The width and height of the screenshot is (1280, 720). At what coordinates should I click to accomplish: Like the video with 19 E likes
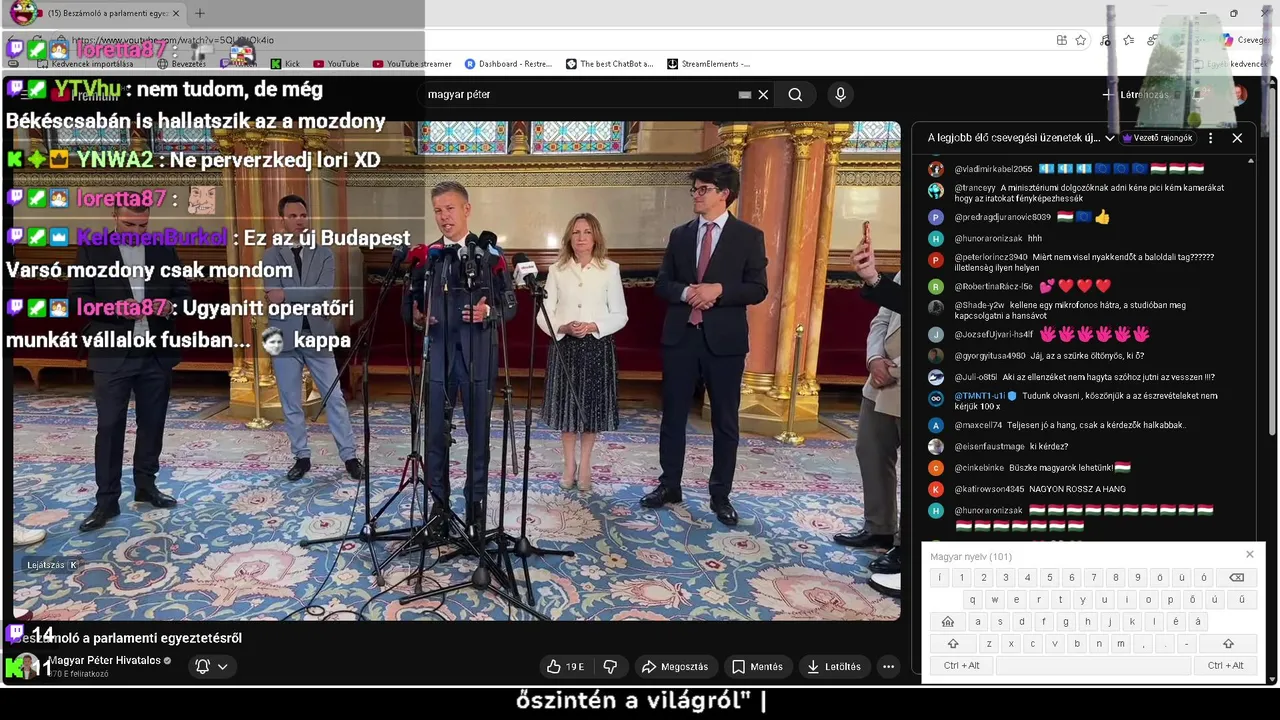coord(566,666)
